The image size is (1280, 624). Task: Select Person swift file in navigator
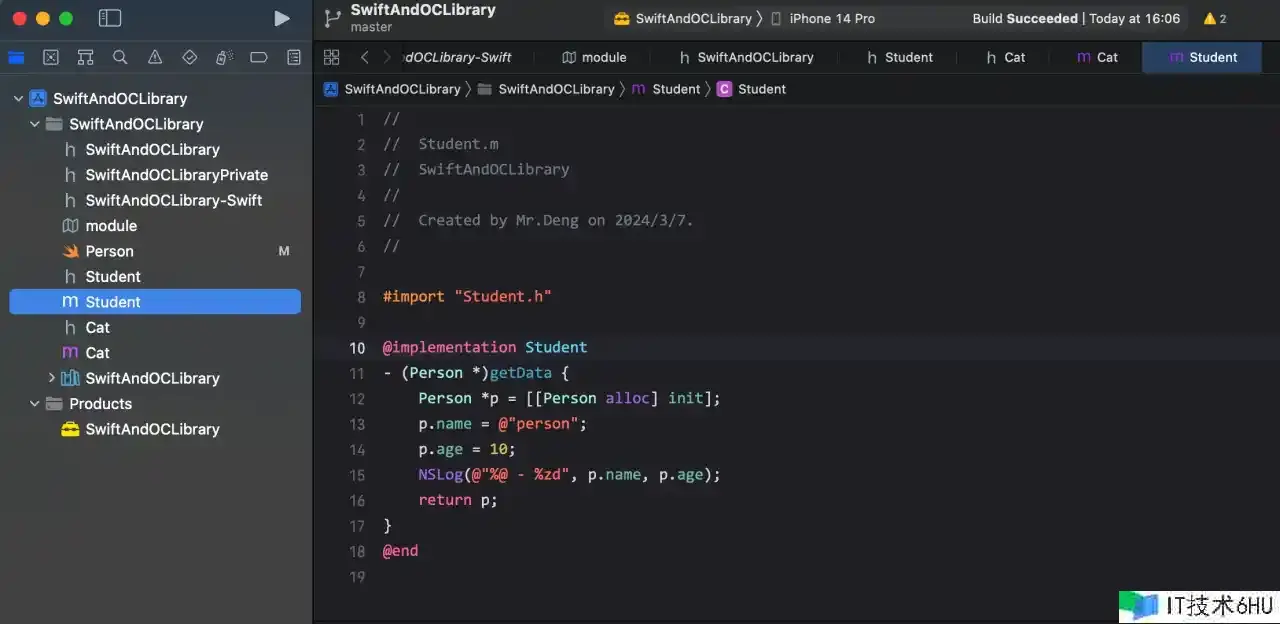[x=109, y=251]
